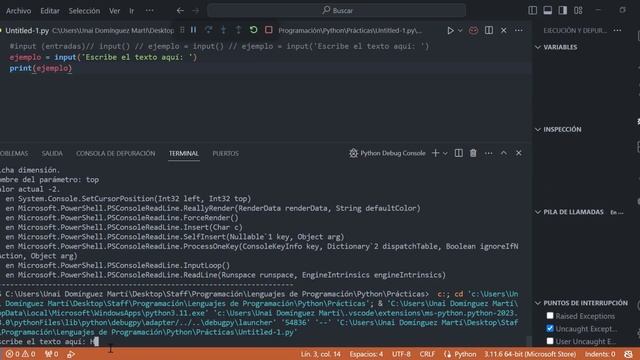Enable User Uncaught Exceptions checkbox

point(550,341)
